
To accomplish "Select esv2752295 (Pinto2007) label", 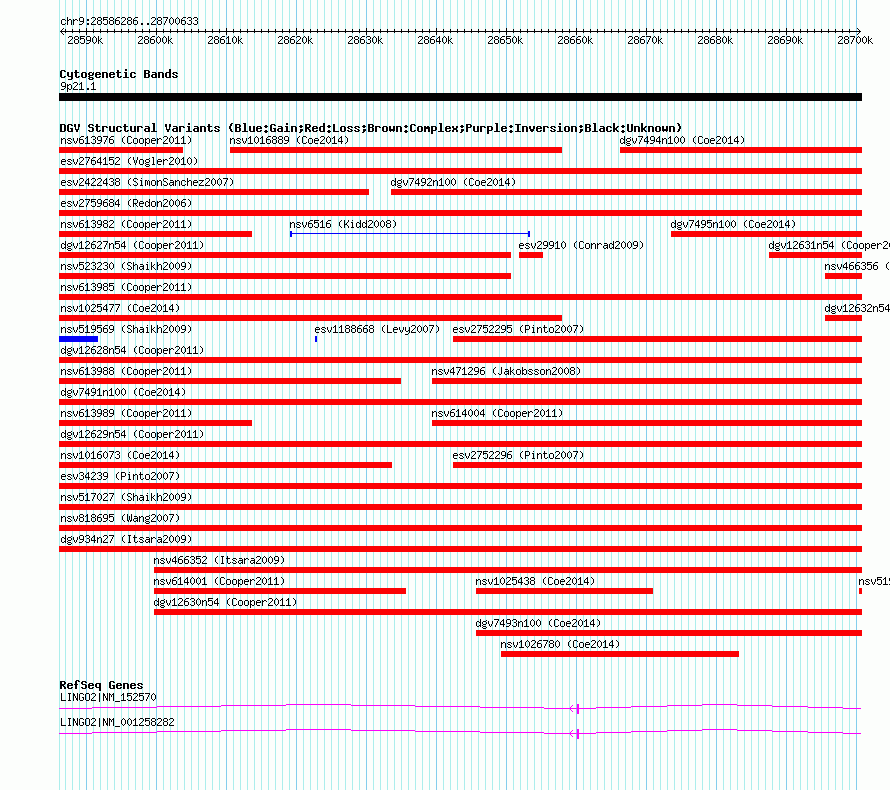I will tap(518, 329).
